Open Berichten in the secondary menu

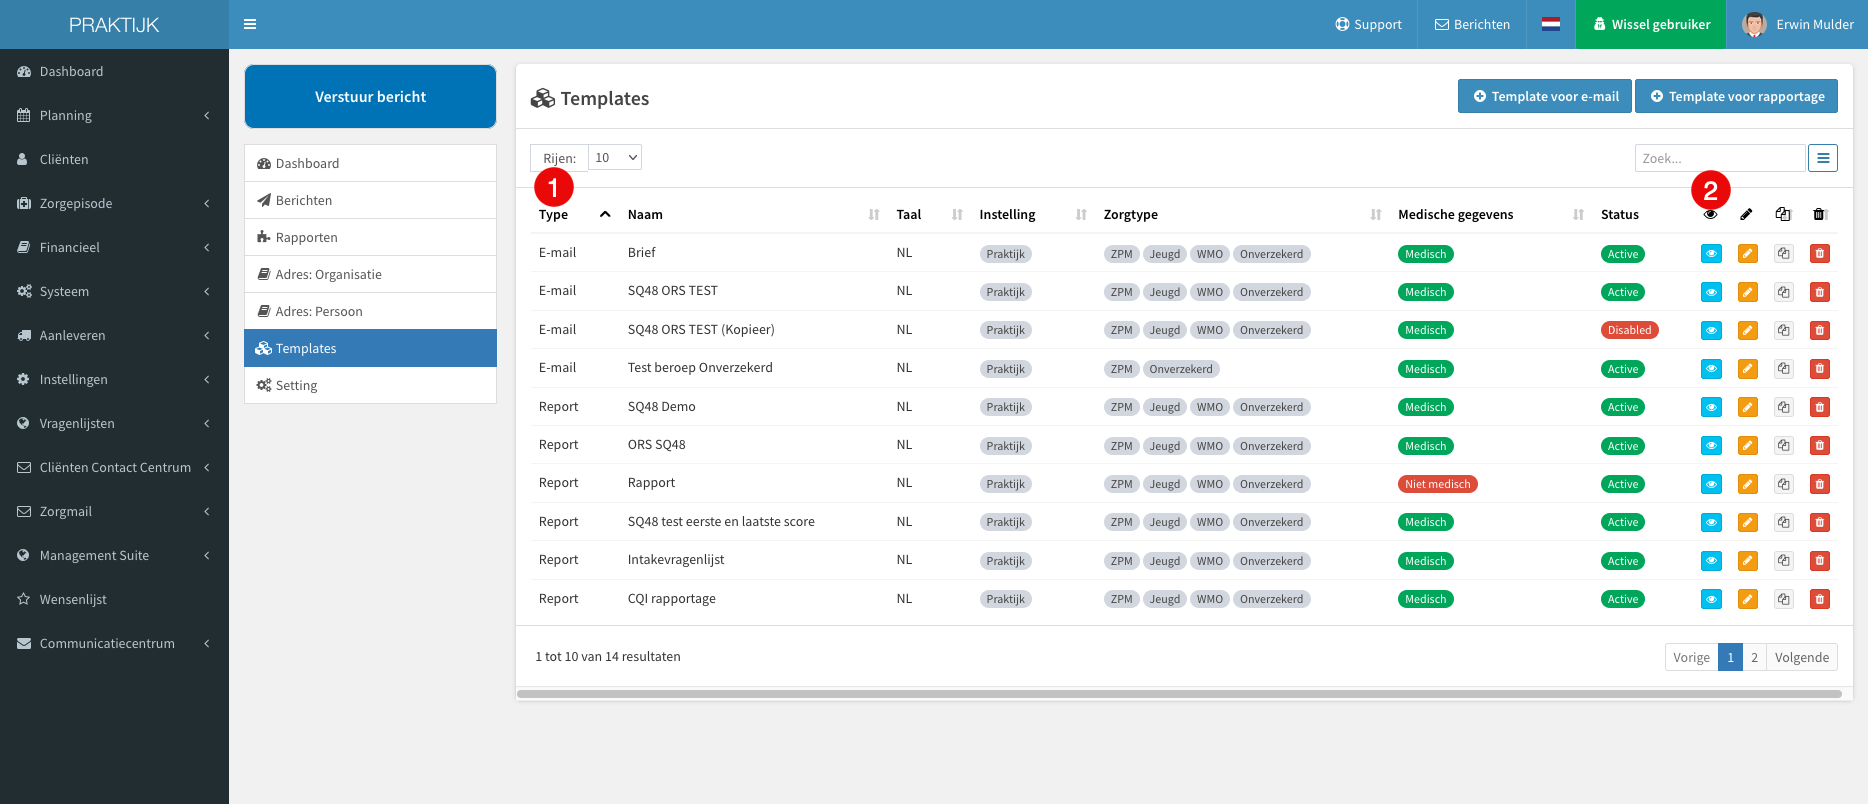[370, 200]
